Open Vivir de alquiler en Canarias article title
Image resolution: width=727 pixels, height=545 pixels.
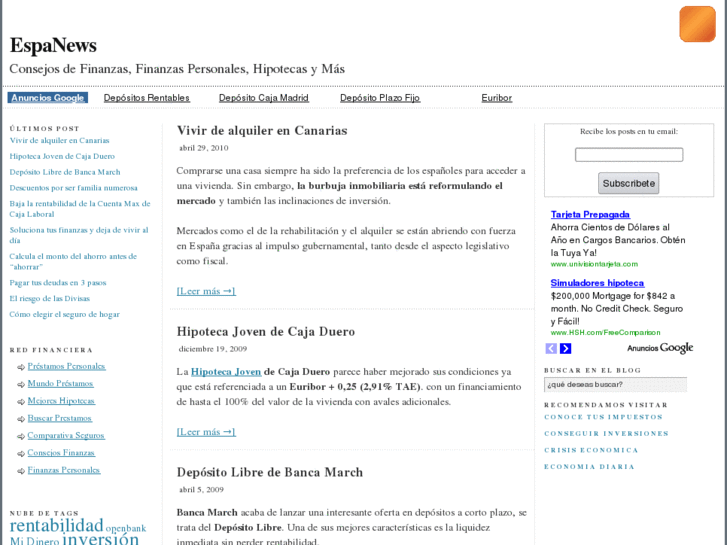pyautogui.click(x=262, y=131)
